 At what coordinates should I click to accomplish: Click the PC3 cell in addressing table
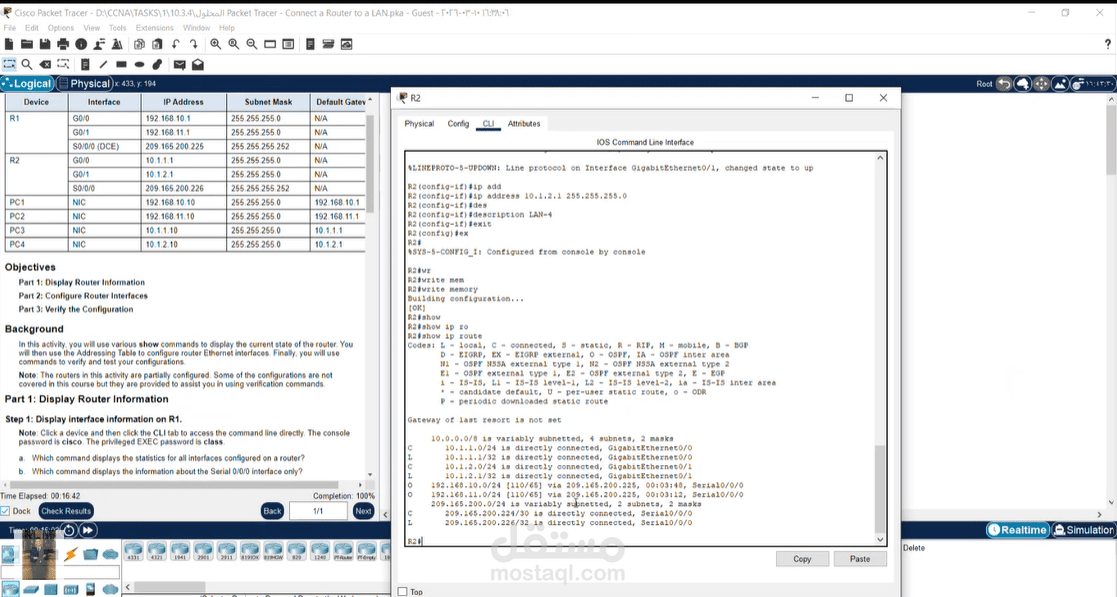tap(36, 230)
